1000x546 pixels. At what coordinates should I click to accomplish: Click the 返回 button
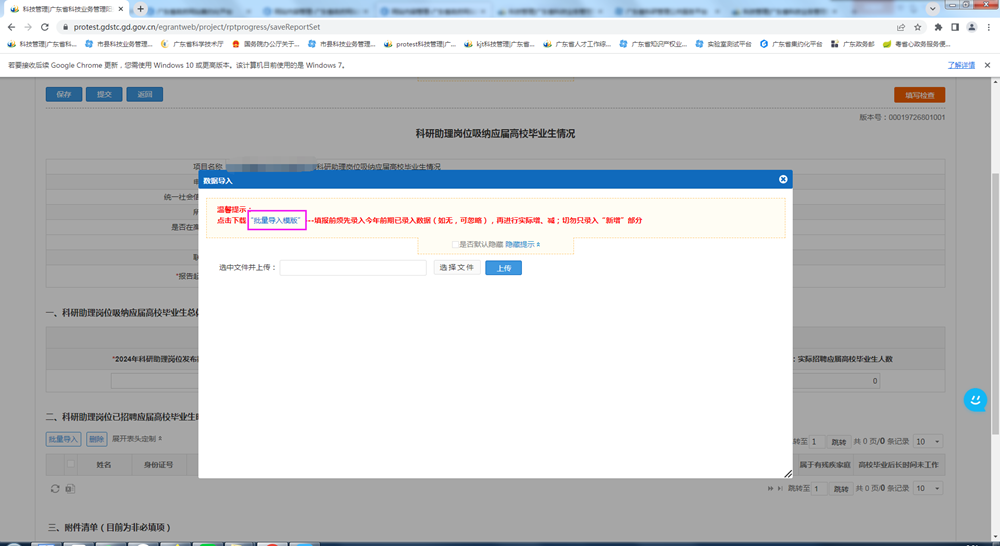(145, 94)
